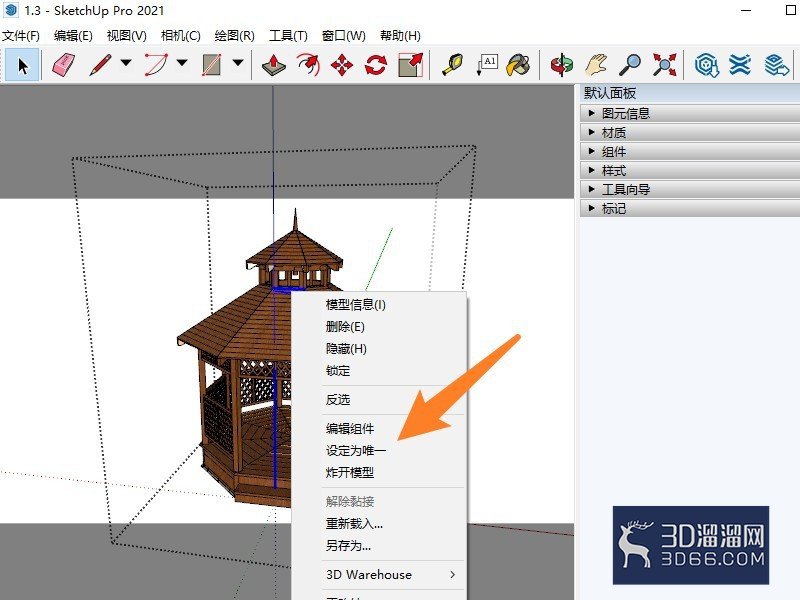Select the Offset tool
The height and width of the screenshot is (600, 800).
pyautogui.click(x=308, y=65)
